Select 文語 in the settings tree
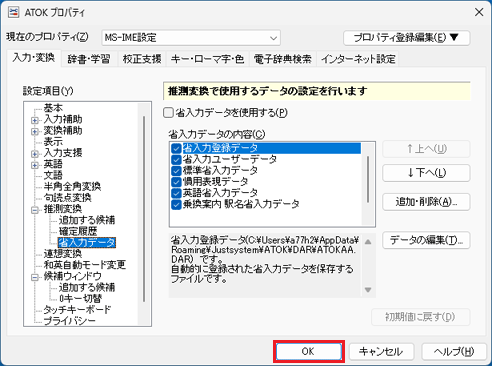The image size is (492, 366). (x=53, y=175)
